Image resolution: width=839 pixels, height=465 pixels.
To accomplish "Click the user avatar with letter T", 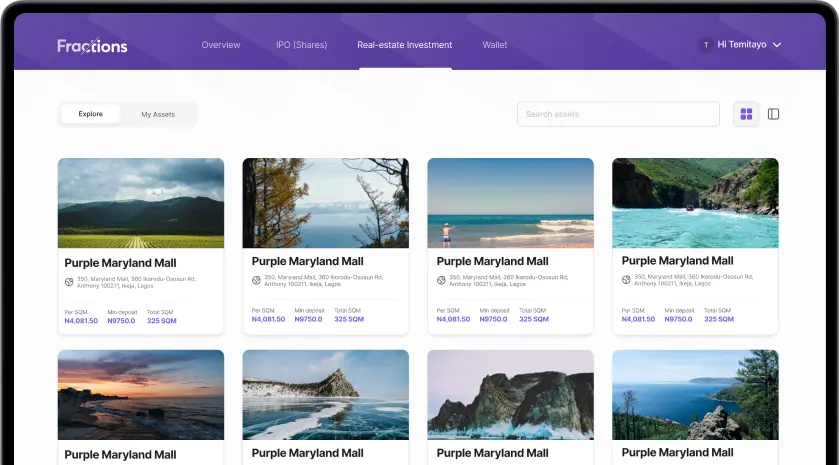I will click(x=706, y=45).
